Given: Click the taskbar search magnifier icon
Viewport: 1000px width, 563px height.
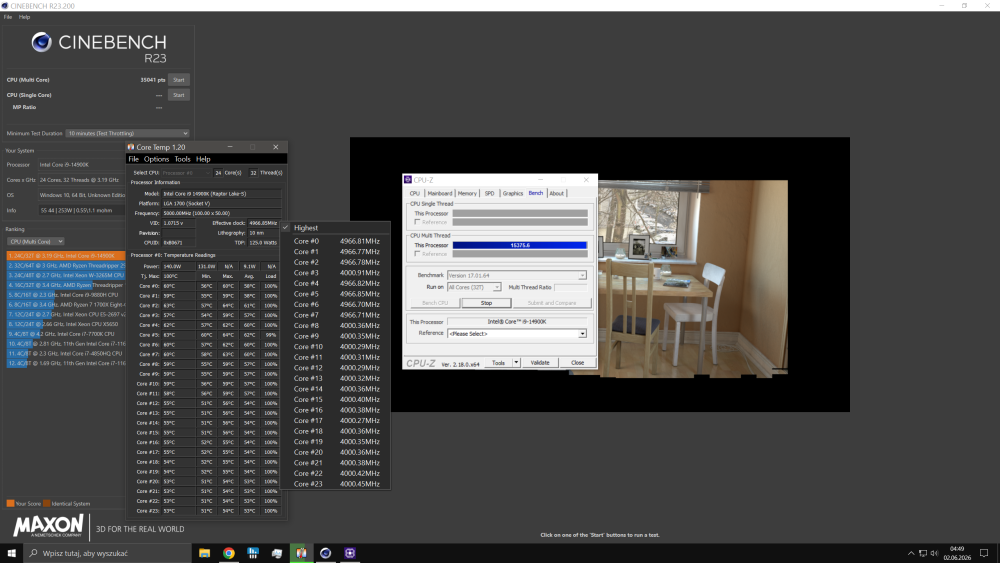Looking at the screenshot, I should [34, 553].
